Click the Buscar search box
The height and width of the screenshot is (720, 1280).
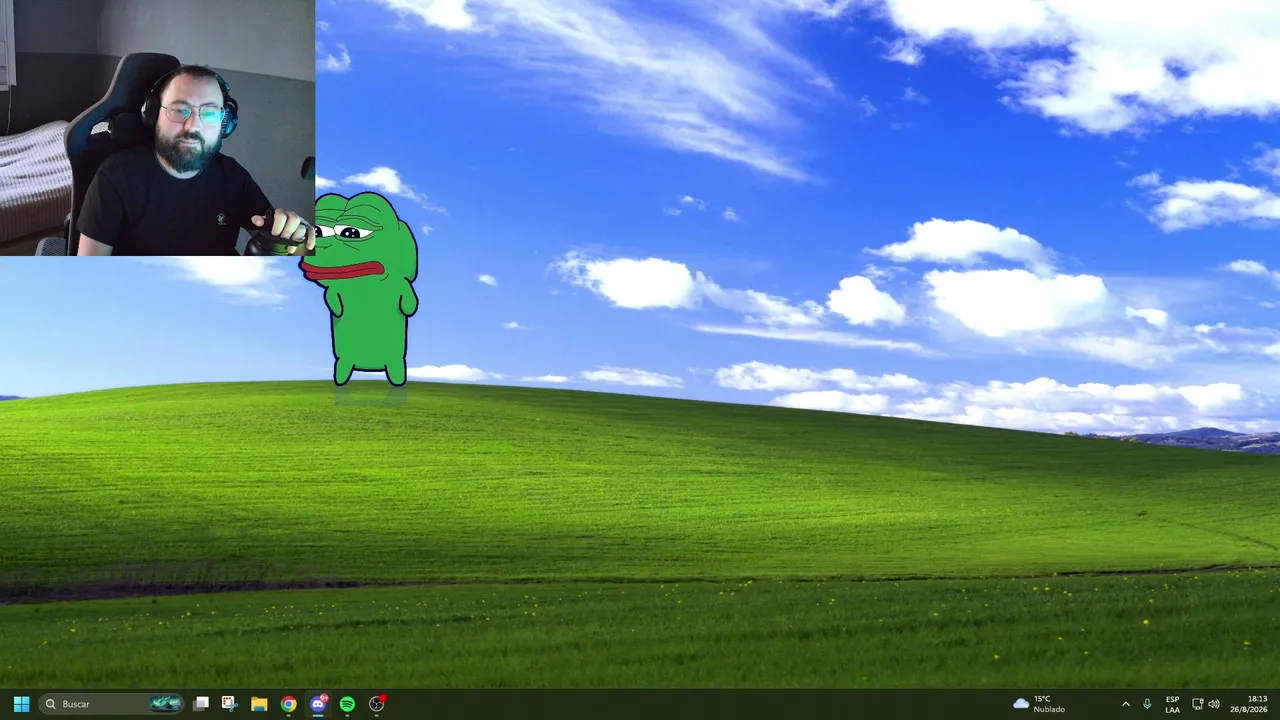112,704
